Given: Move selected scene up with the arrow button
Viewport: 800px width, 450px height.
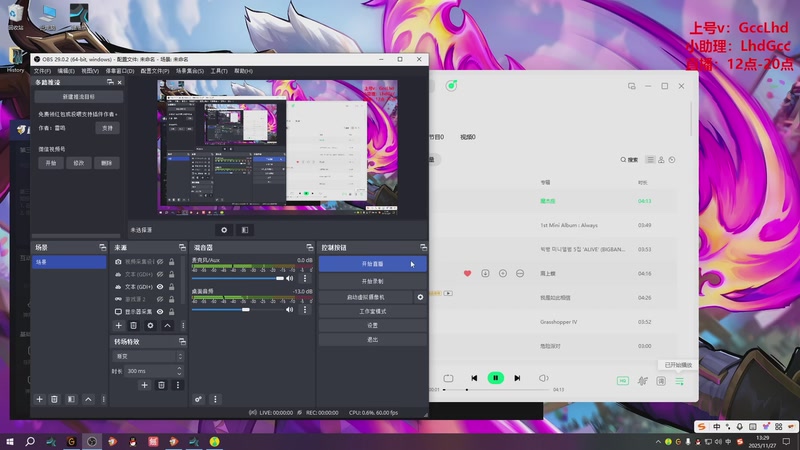Looking at the screenshot, I should coord(88,399).
